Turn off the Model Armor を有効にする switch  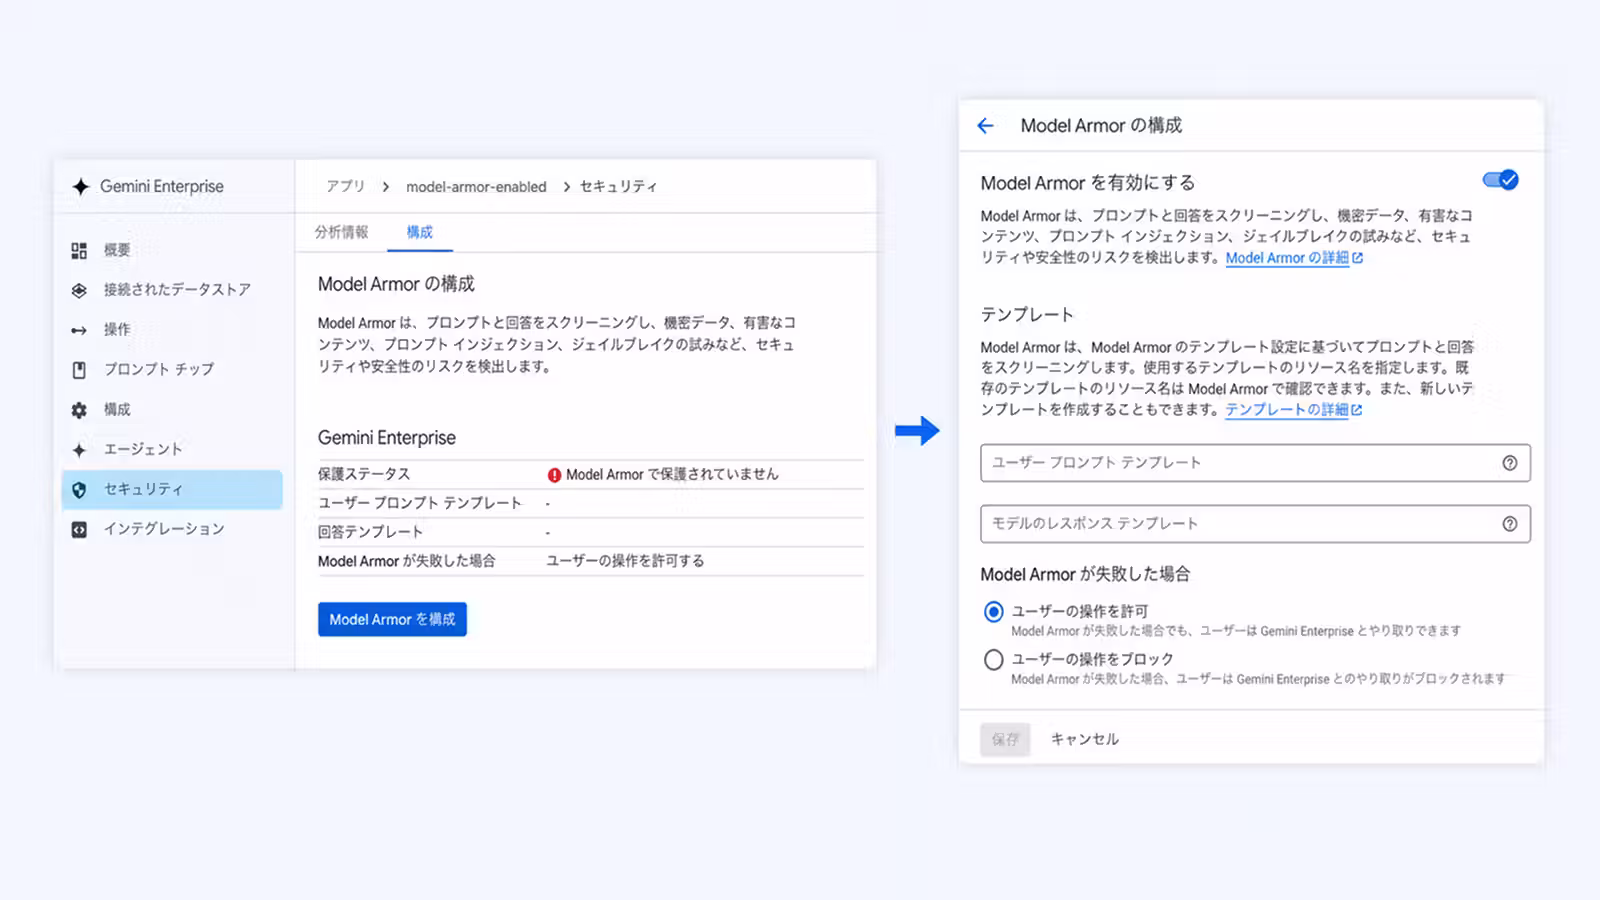[1500, 180]
